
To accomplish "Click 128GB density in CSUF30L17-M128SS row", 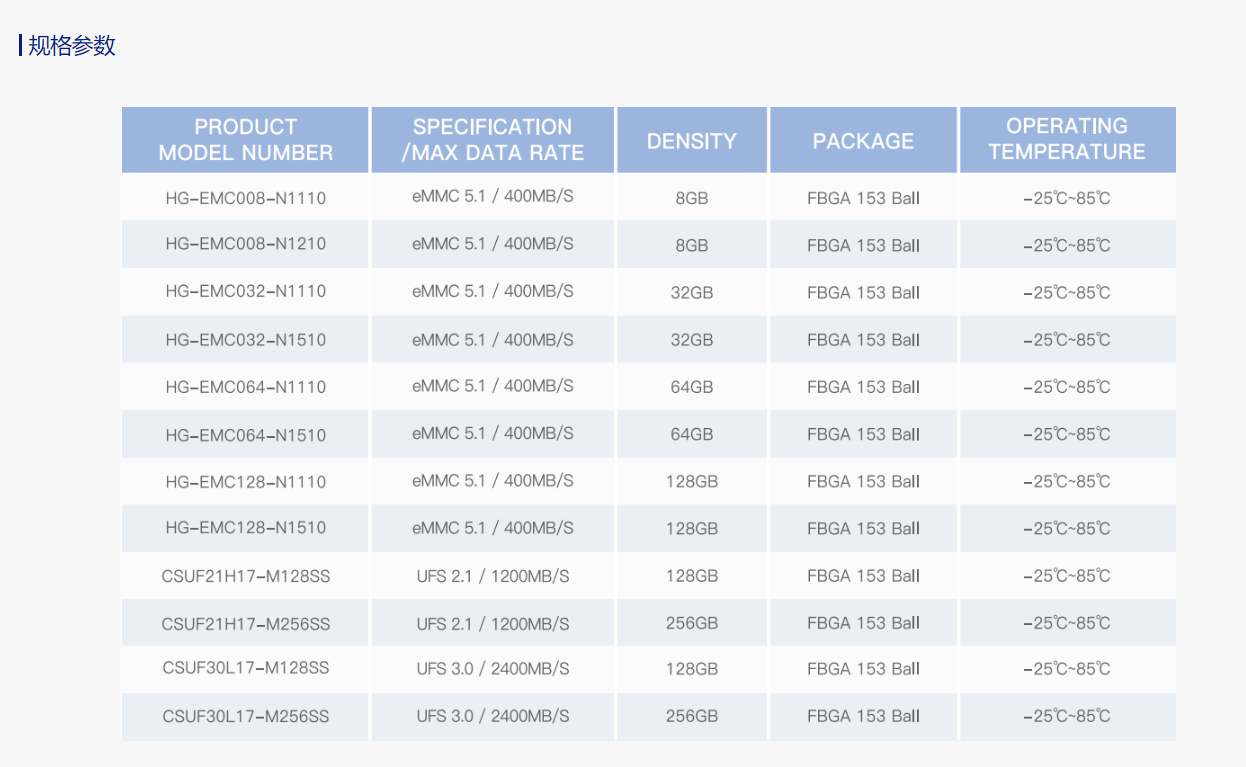I will coord(692,668).
